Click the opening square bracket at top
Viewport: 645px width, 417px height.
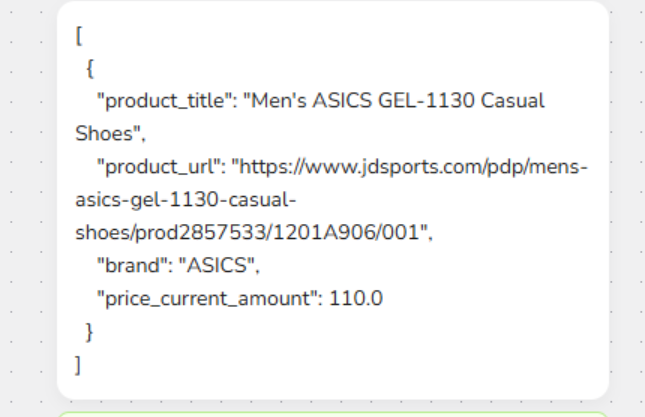[x=78, y=36]
